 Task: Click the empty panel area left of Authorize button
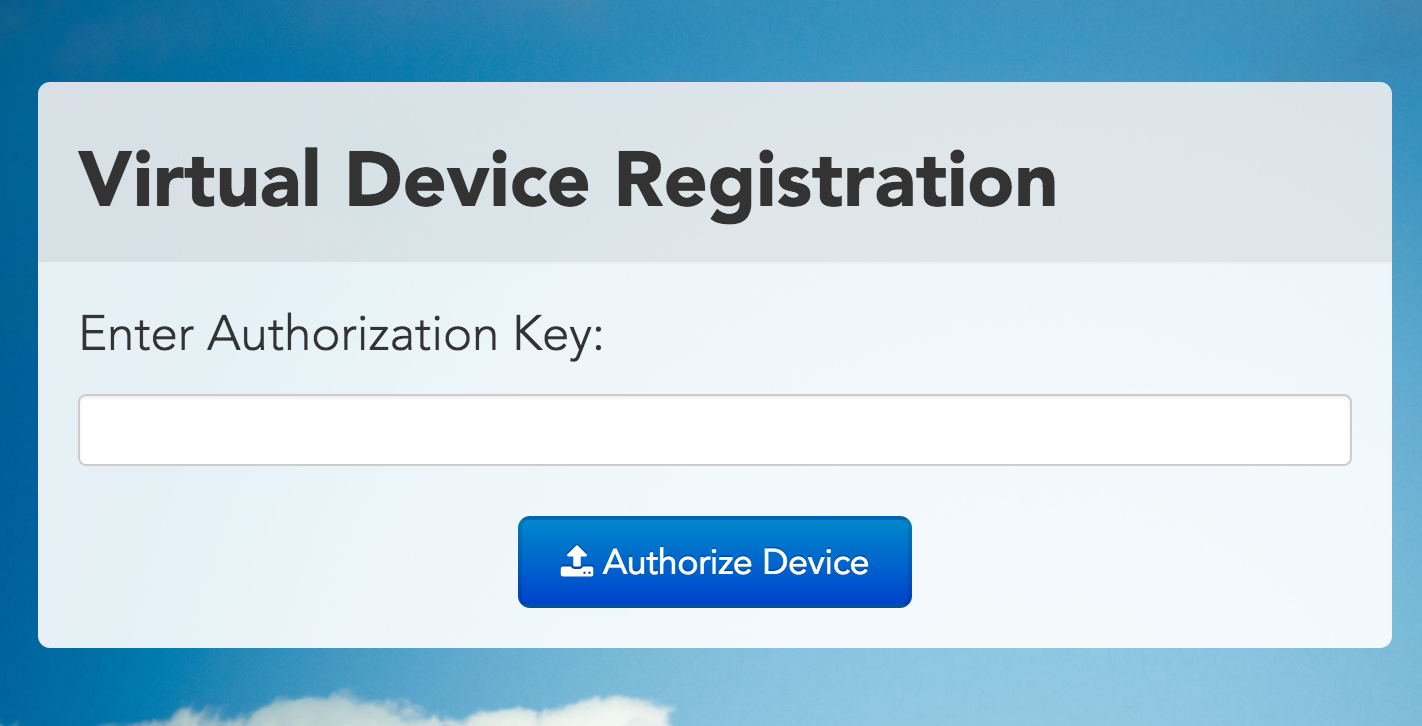click(280, 562)
